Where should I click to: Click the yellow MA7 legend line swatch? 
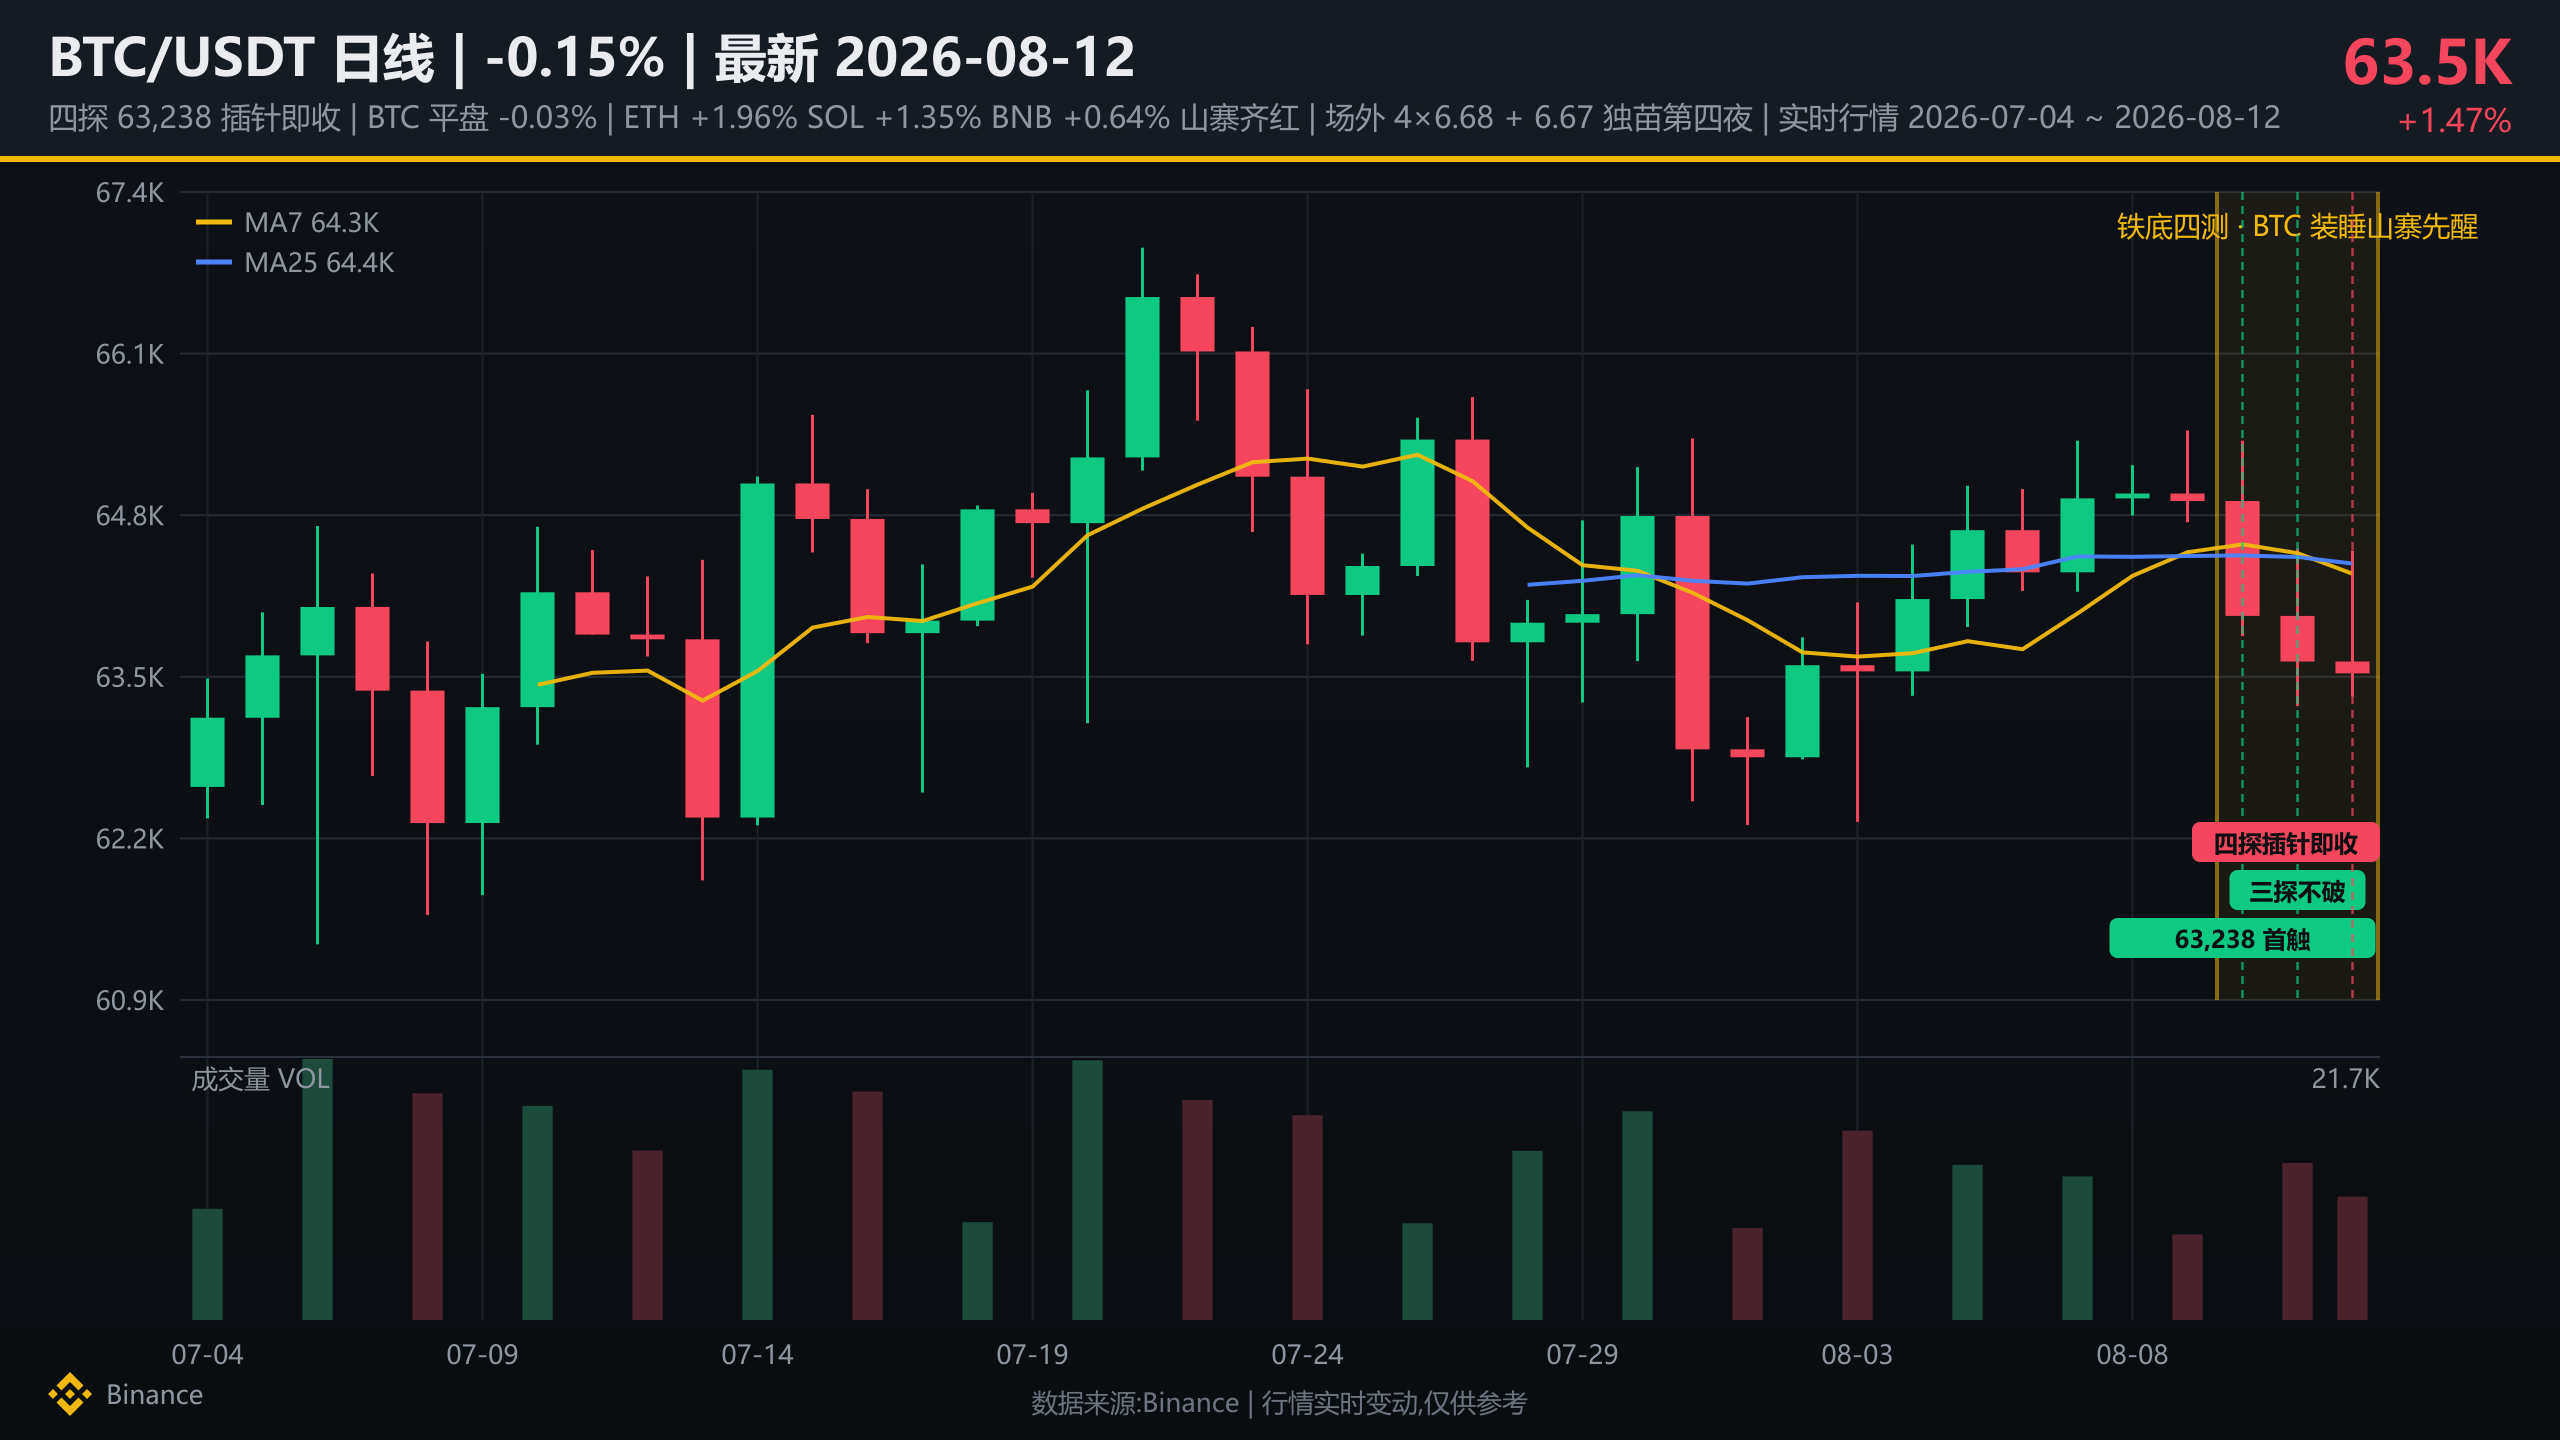pos(214,222)
